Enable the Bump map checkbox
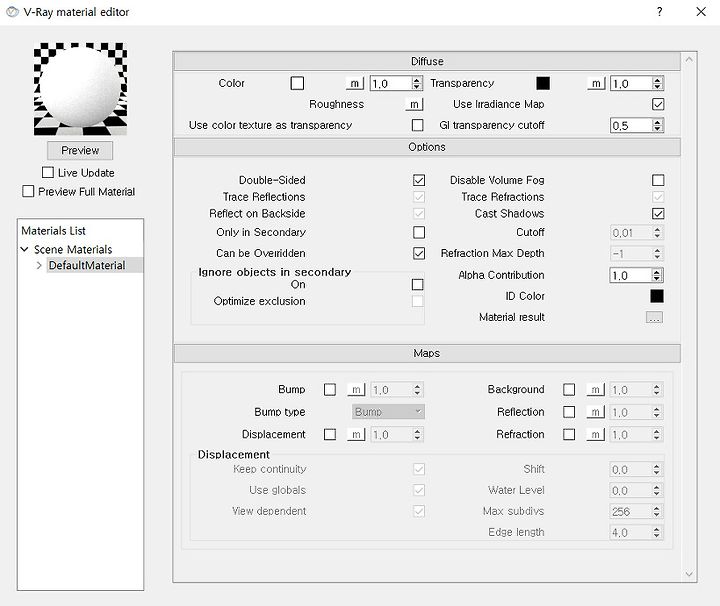 click(x=330, y=390)
